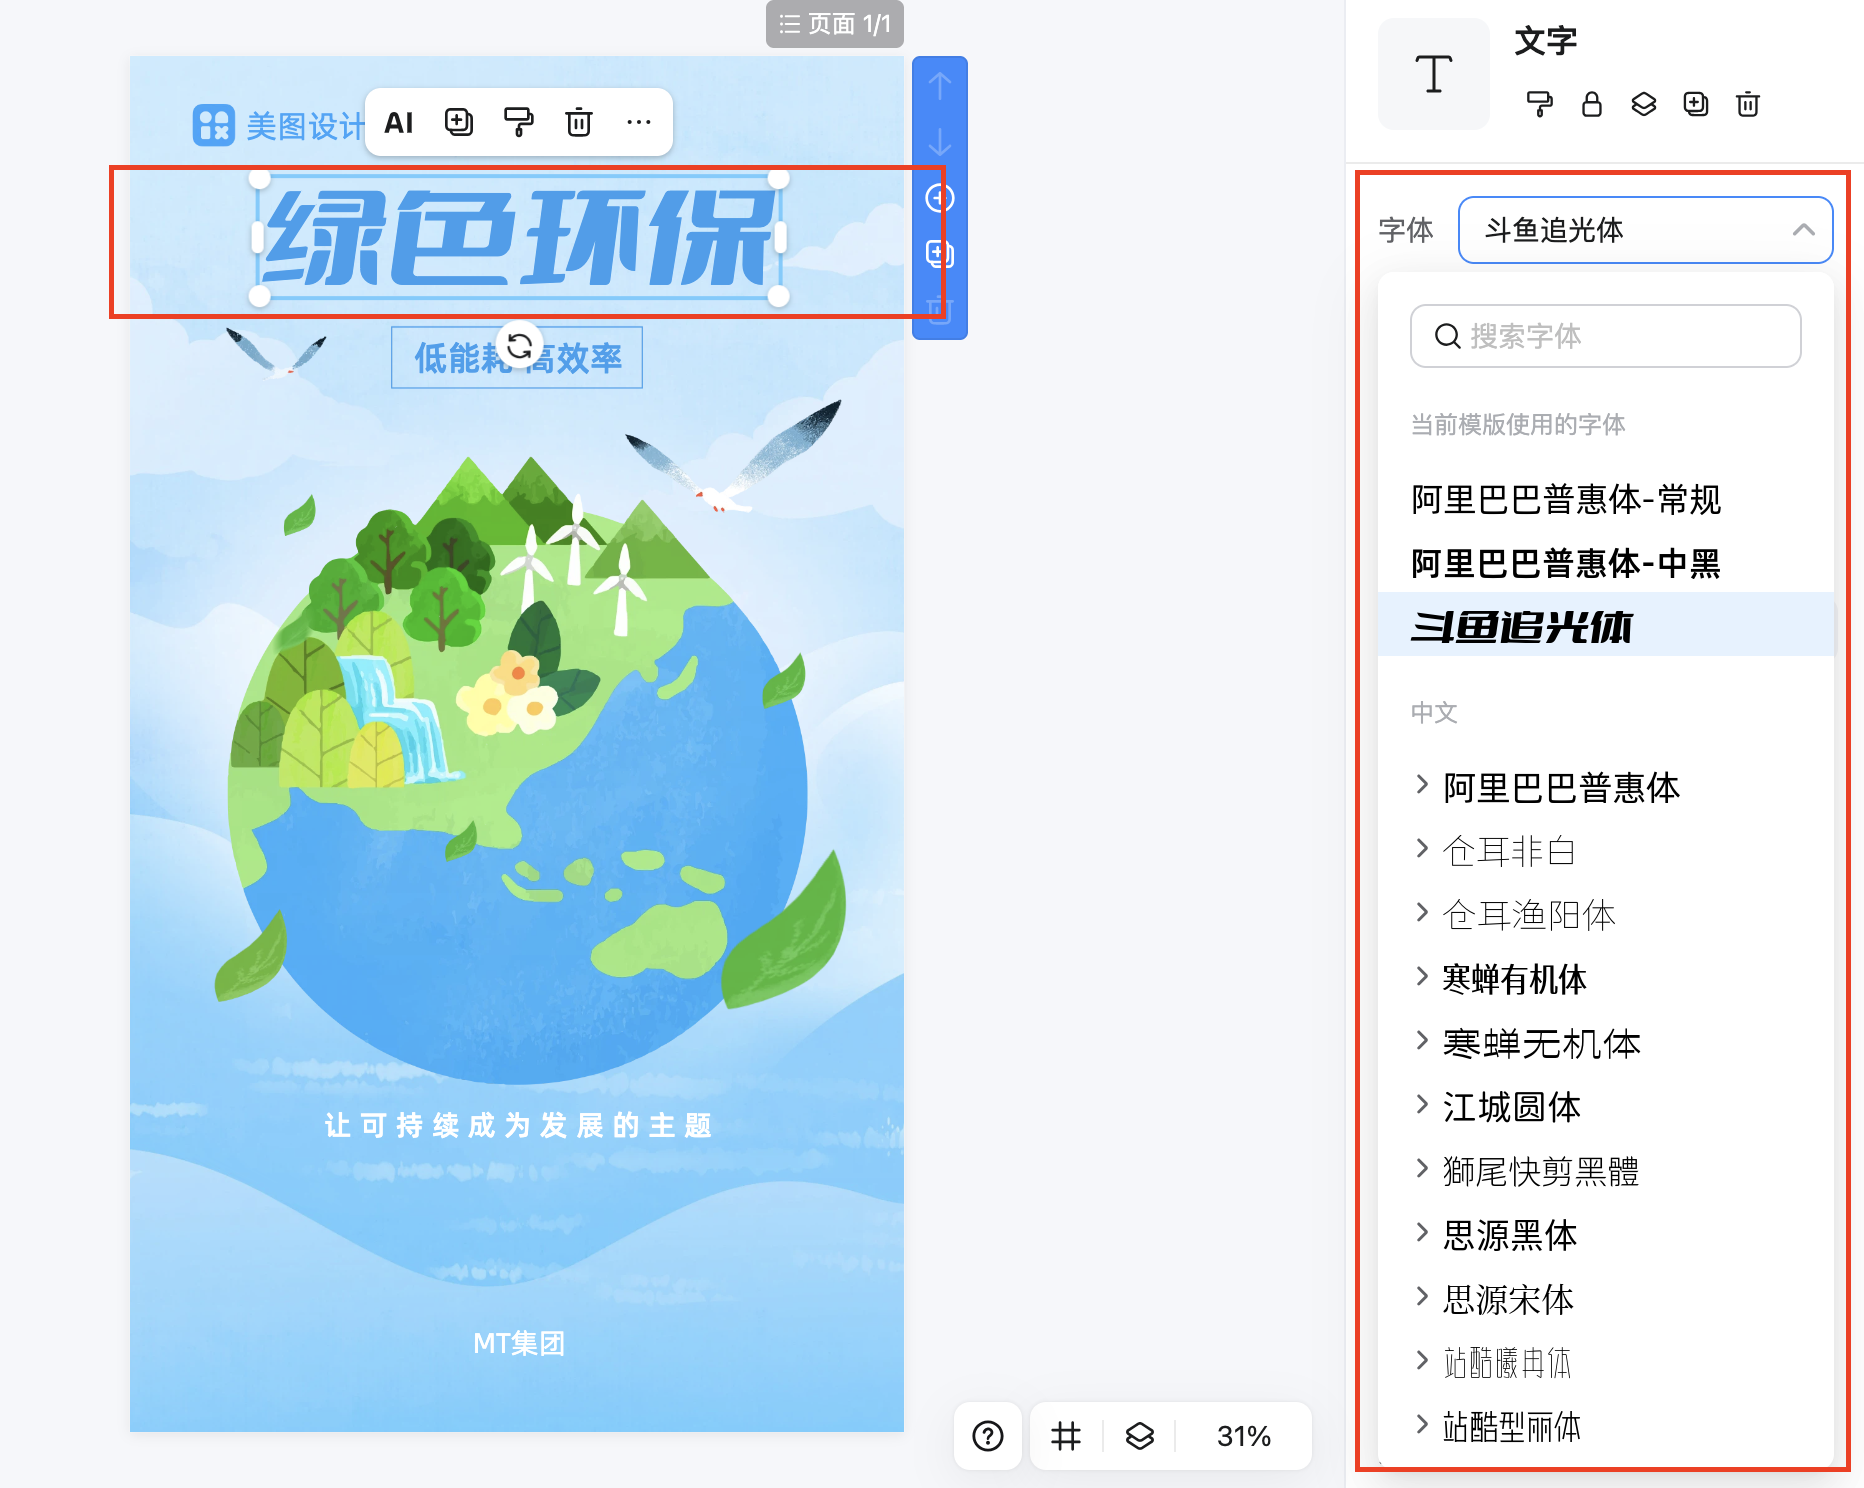Image resolution: width=1864 pixels, height=1488 pixels.
Task: Open the AI tools in the floating toolbar
Action: 399,122
